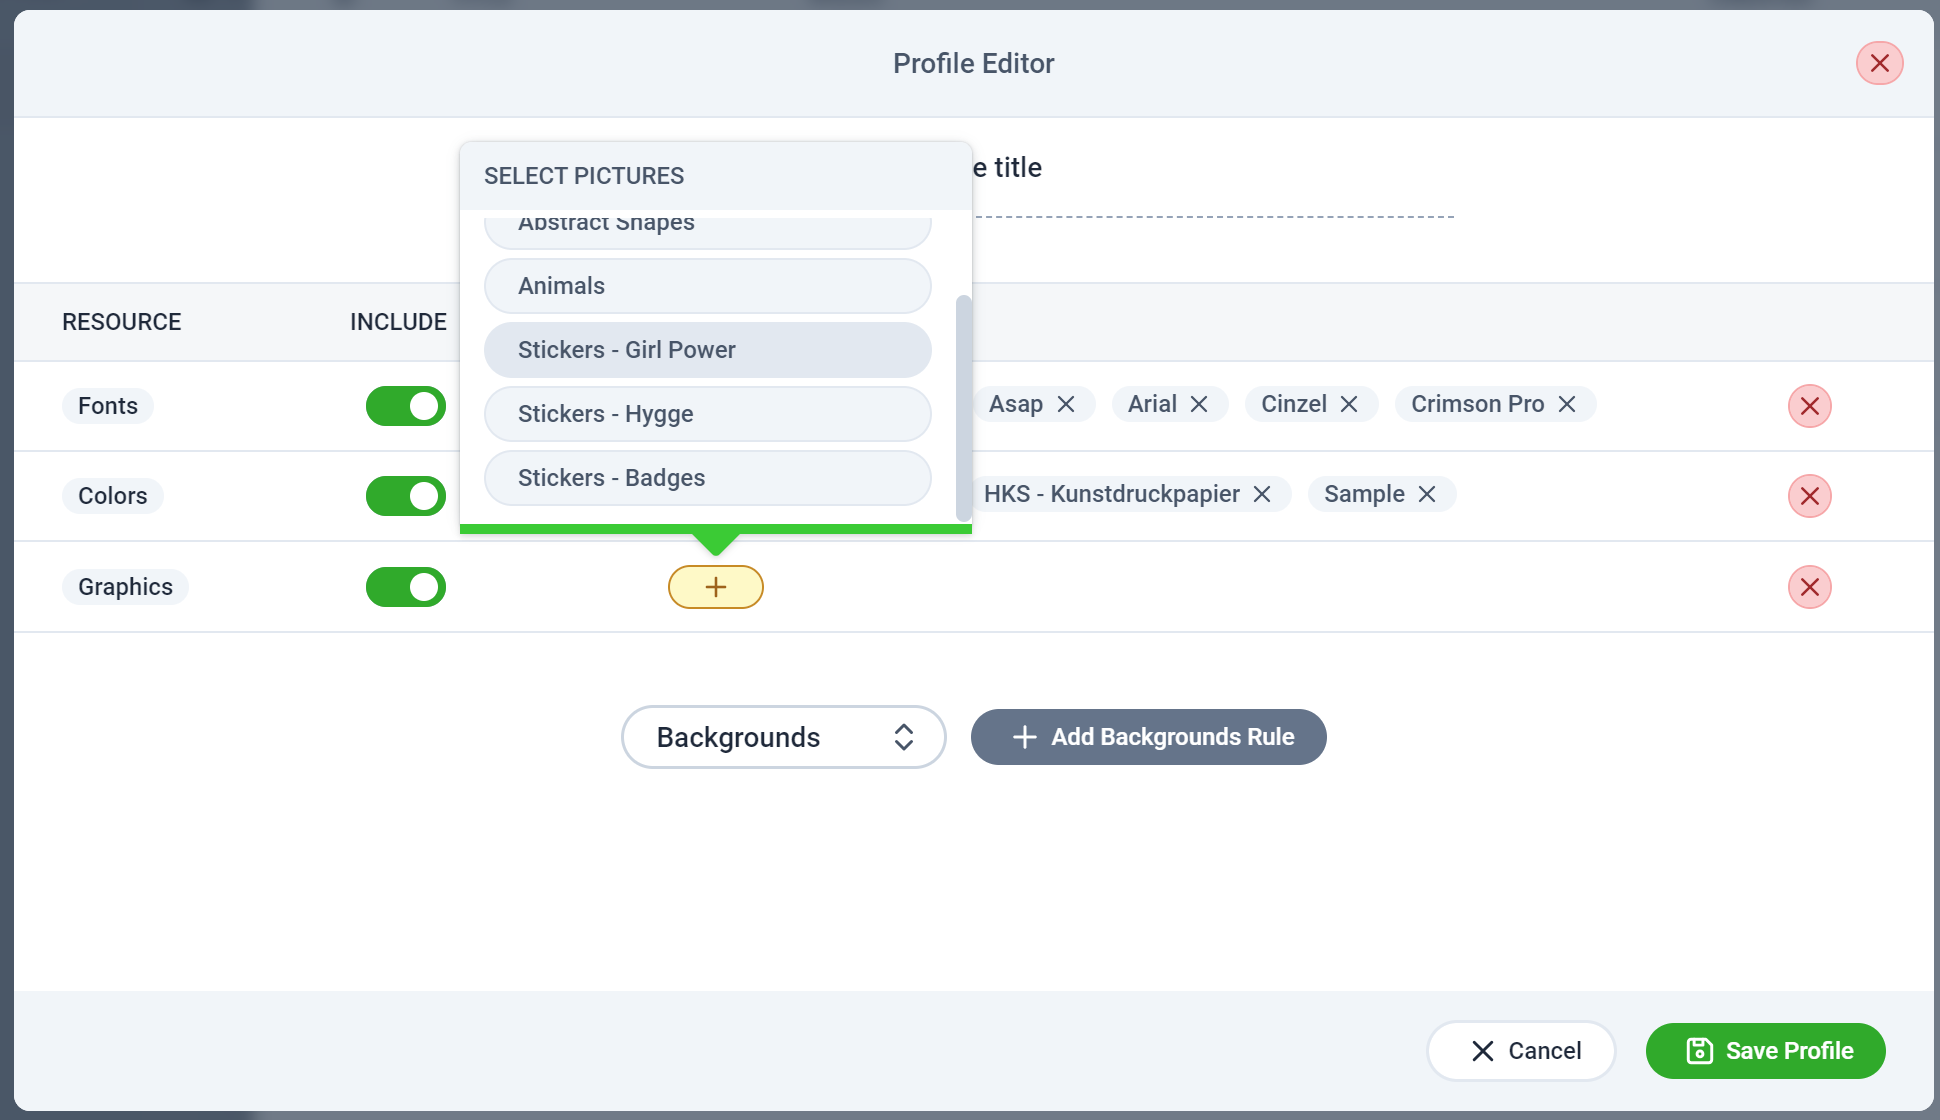1940x1120 pixels.
Task: Delete the Fonts rule row
Action: [x=1809, y=406]
